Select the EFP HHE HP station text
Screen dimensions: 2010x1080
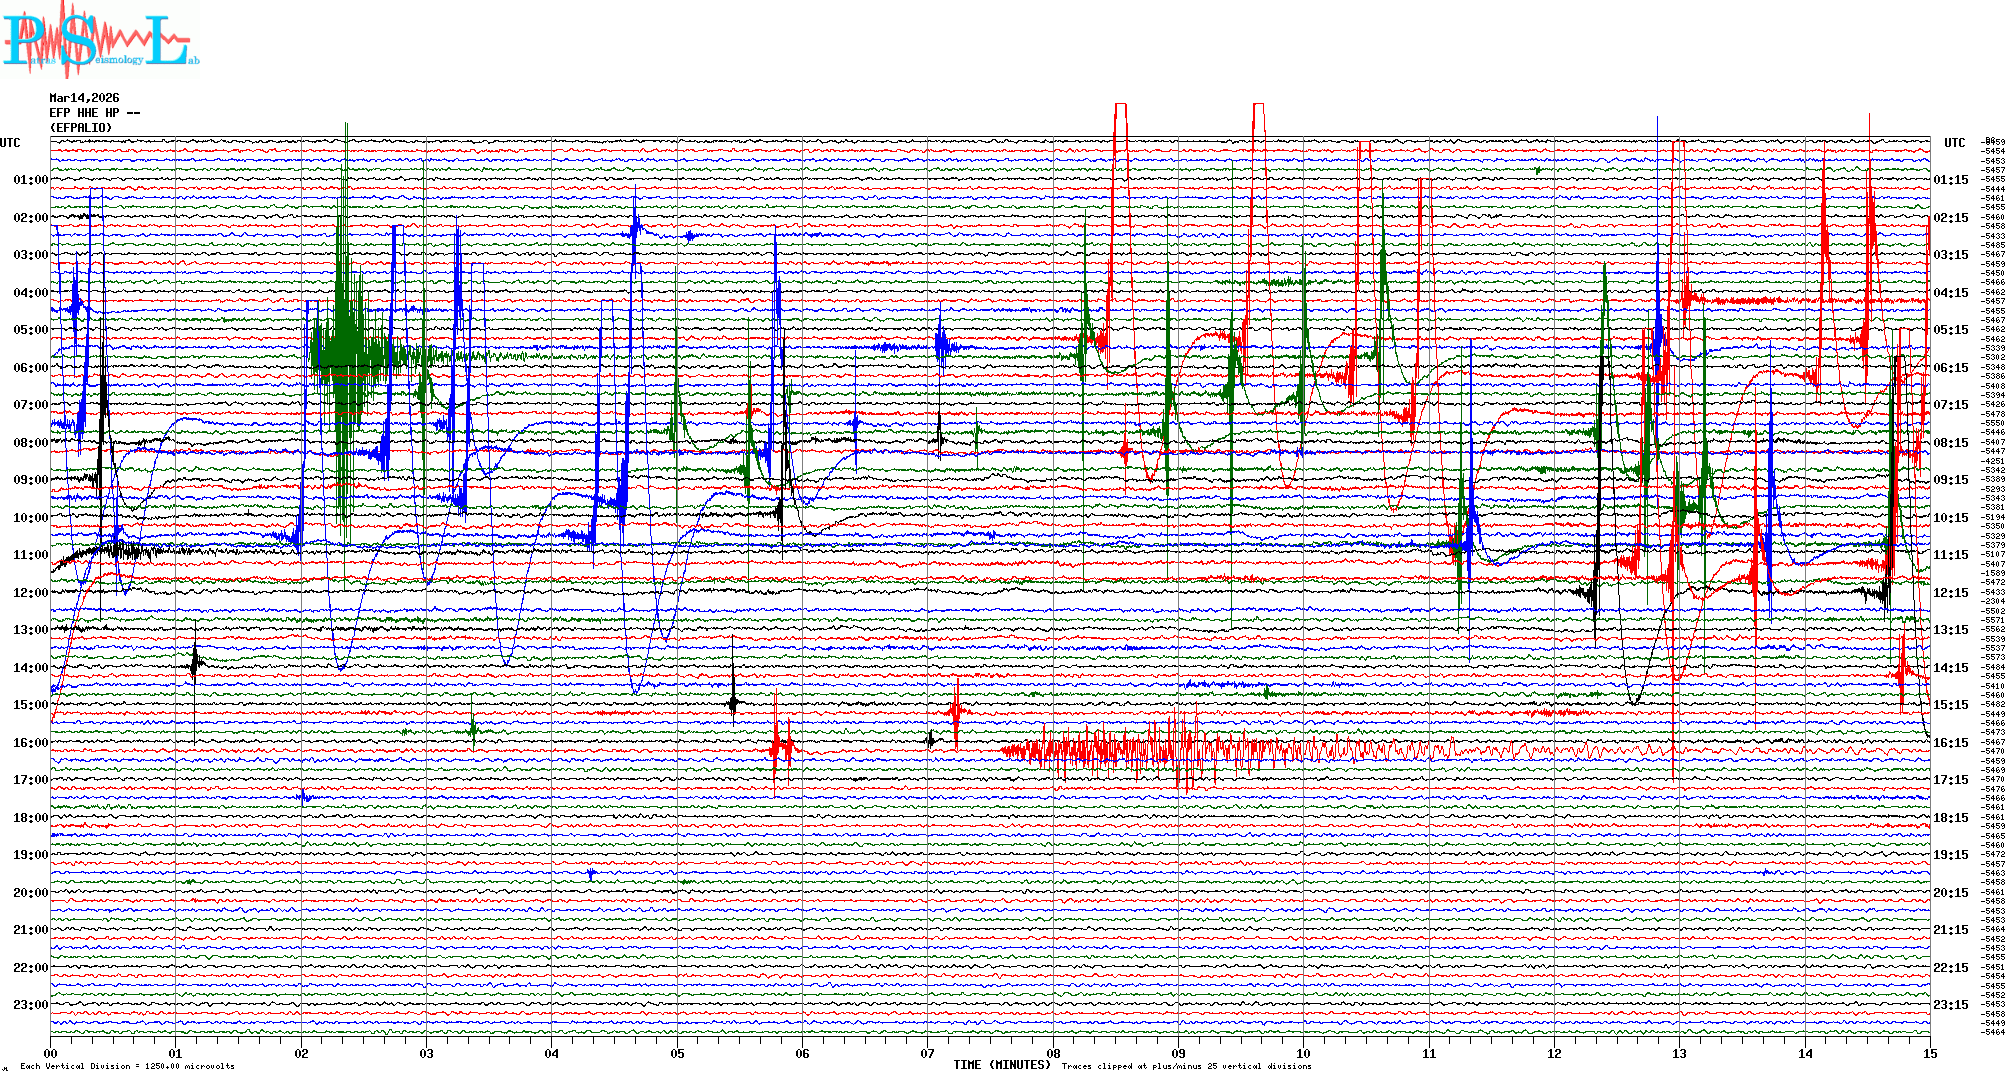tap(94, 113)
